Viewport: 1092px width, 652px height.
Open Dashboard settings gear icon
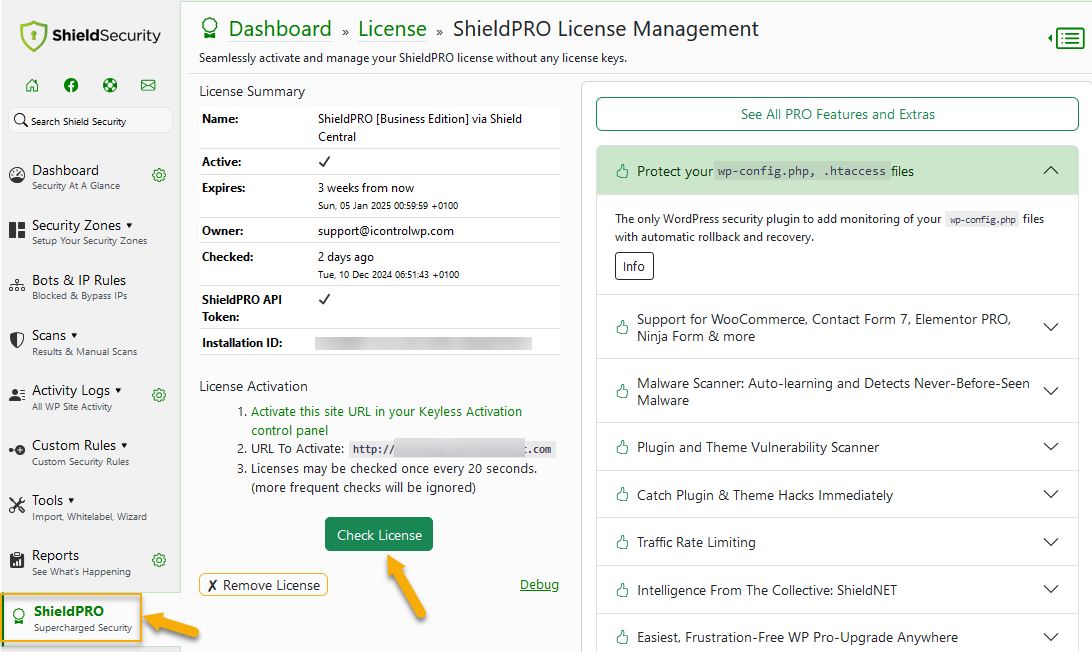click(x=159, y=175)
